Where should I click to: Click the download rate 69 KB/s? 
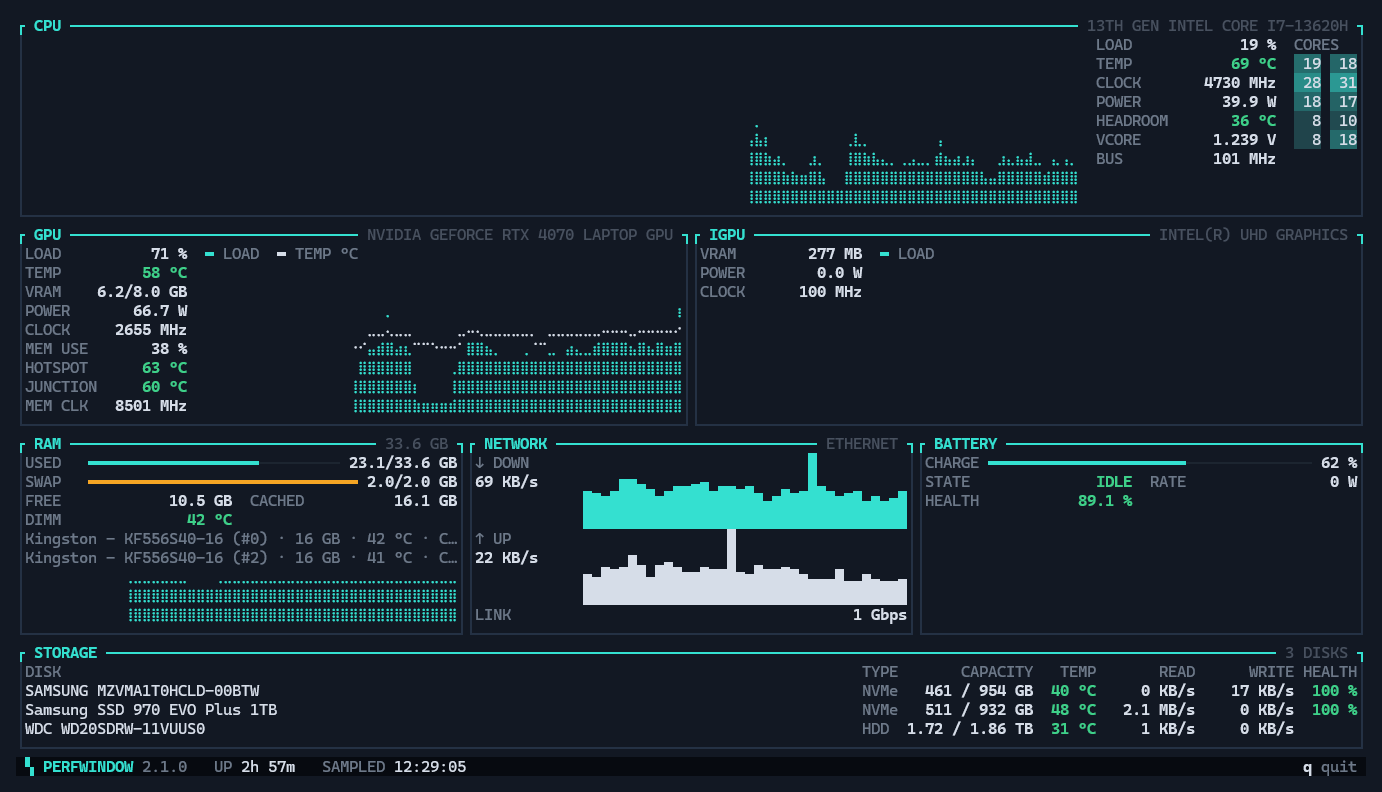pos(506,482)
